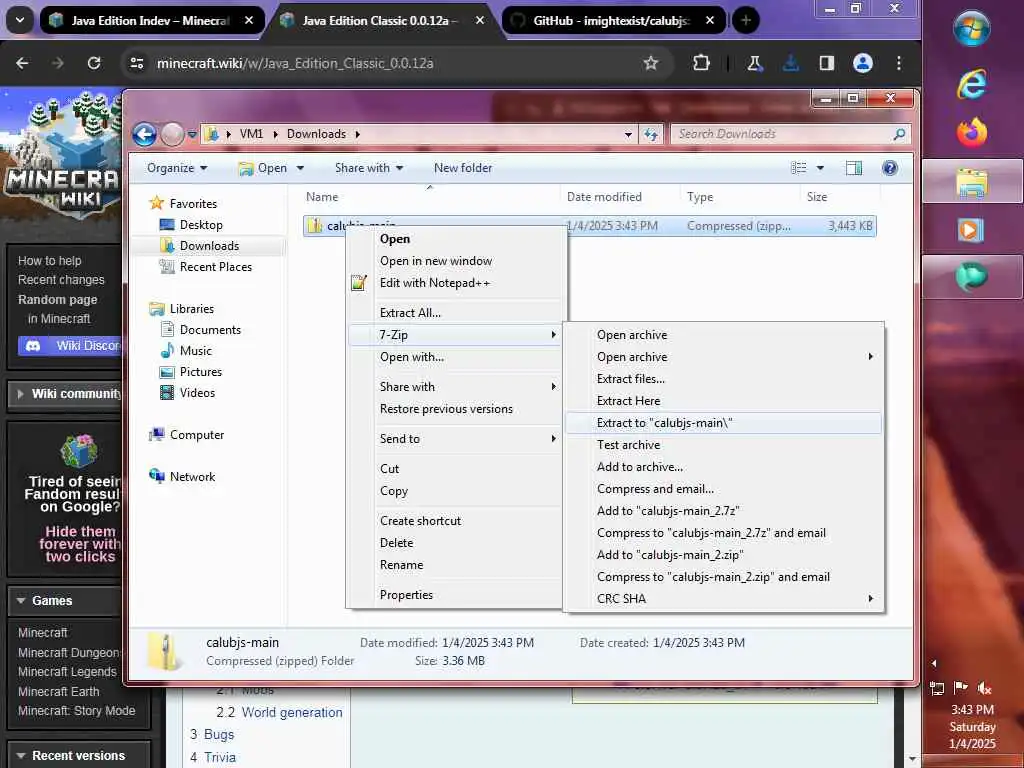This screenshot has height=768, width=1024.
Task: Click in Search Downloads field
Action: pyautogui.click(x=780, y=134)
